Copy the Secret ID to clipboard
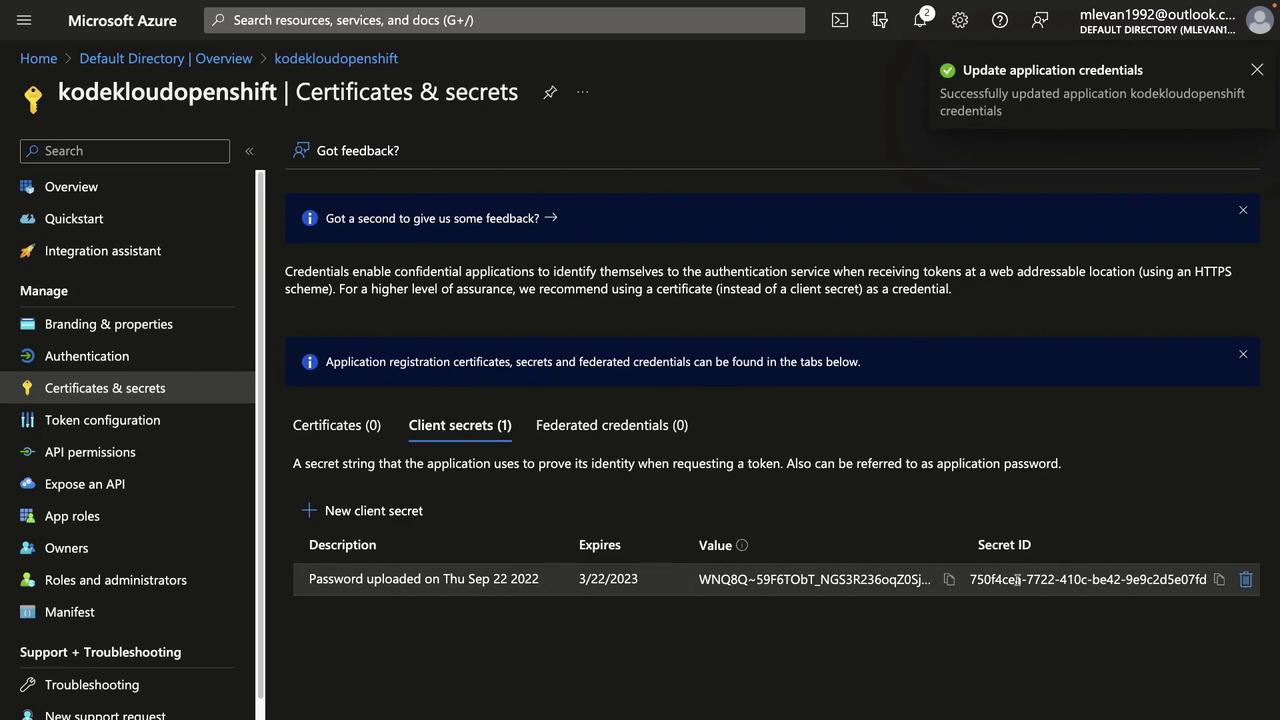 coord(1219,579)
